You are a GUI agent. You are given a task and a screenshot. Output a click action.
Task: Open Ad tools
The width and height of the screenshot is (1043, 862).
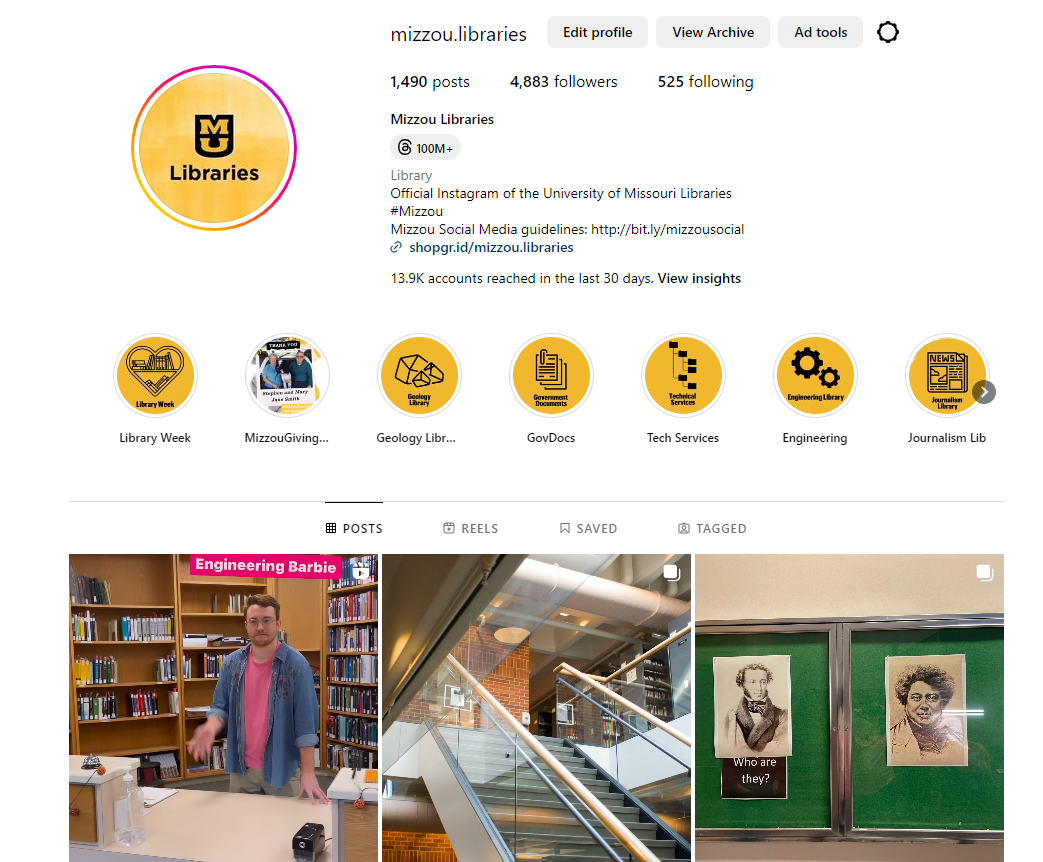[x=820, y=32]
